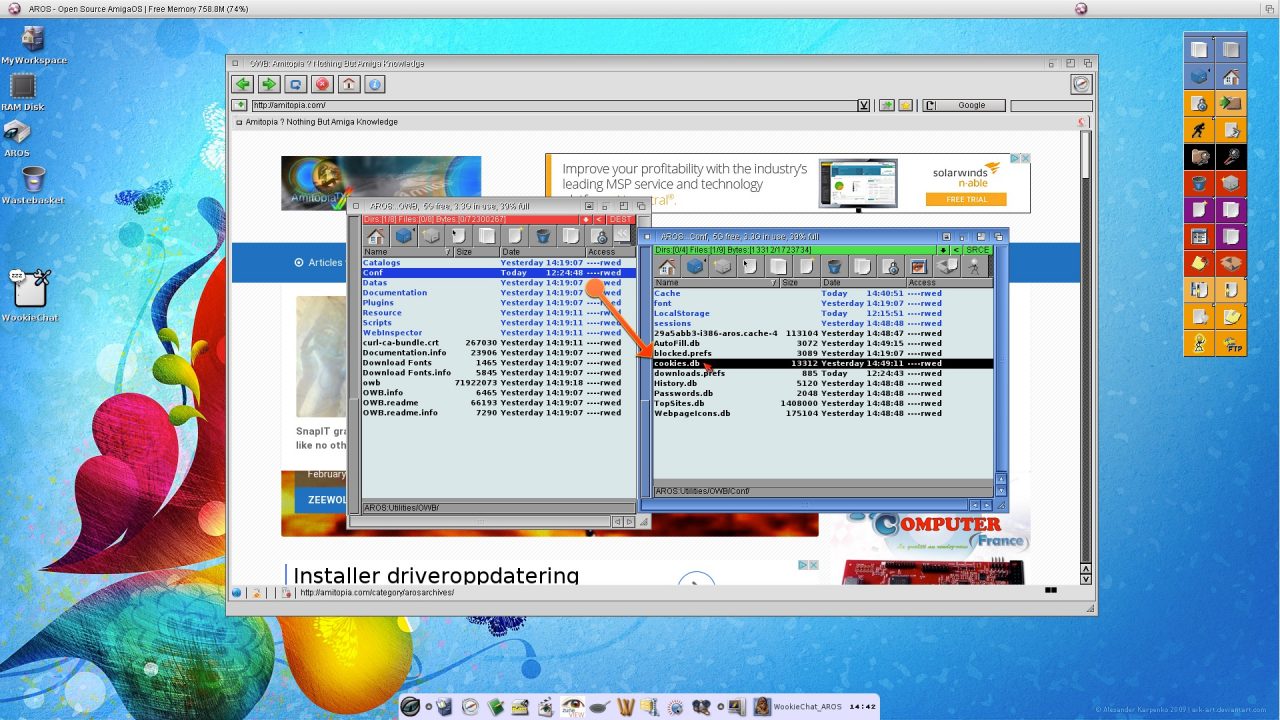Screen dimensions: 1280x720
Task: Click the house icon in the right panel
Action: (1231, 76)
